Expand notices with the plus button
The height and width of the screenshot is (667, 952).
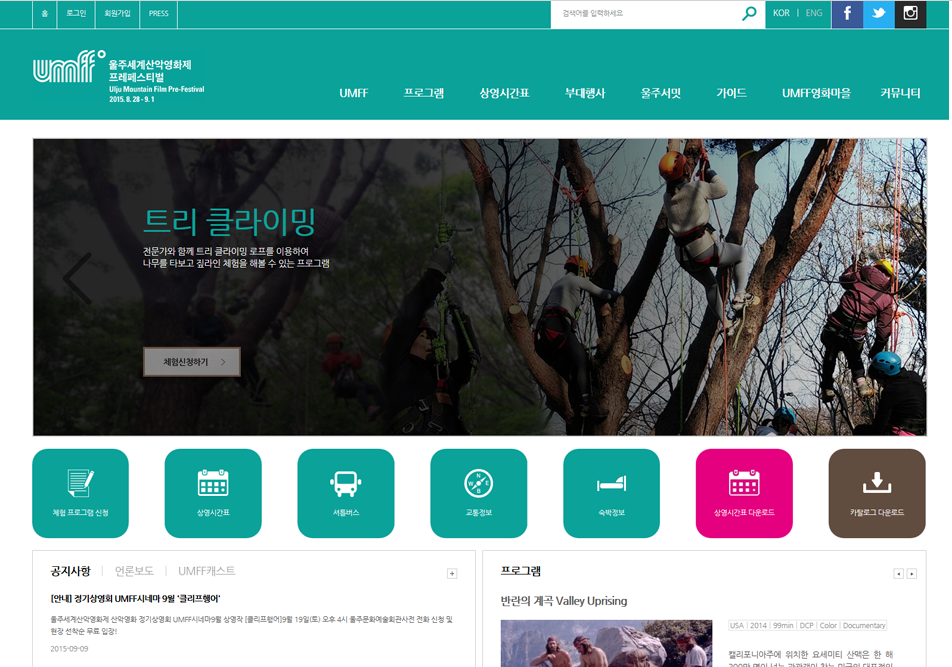(452, 573)
